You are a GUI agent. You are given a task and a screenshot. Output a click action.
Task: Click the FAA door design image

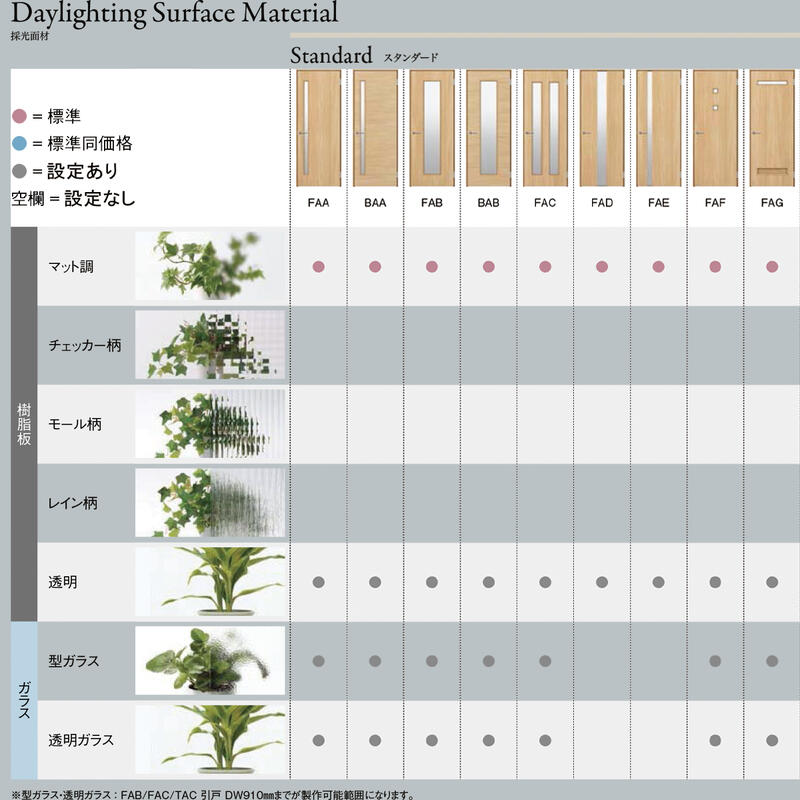click(x=318, y=128)
